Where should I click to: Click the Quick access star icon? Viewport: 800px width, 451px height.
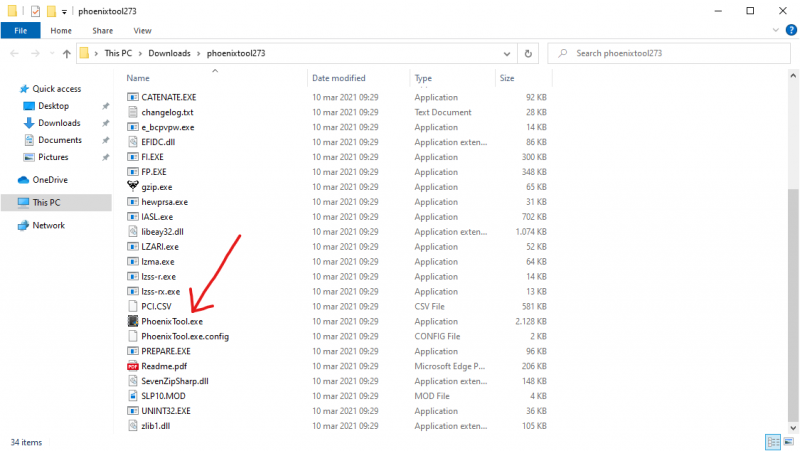[x=23, y=89]
